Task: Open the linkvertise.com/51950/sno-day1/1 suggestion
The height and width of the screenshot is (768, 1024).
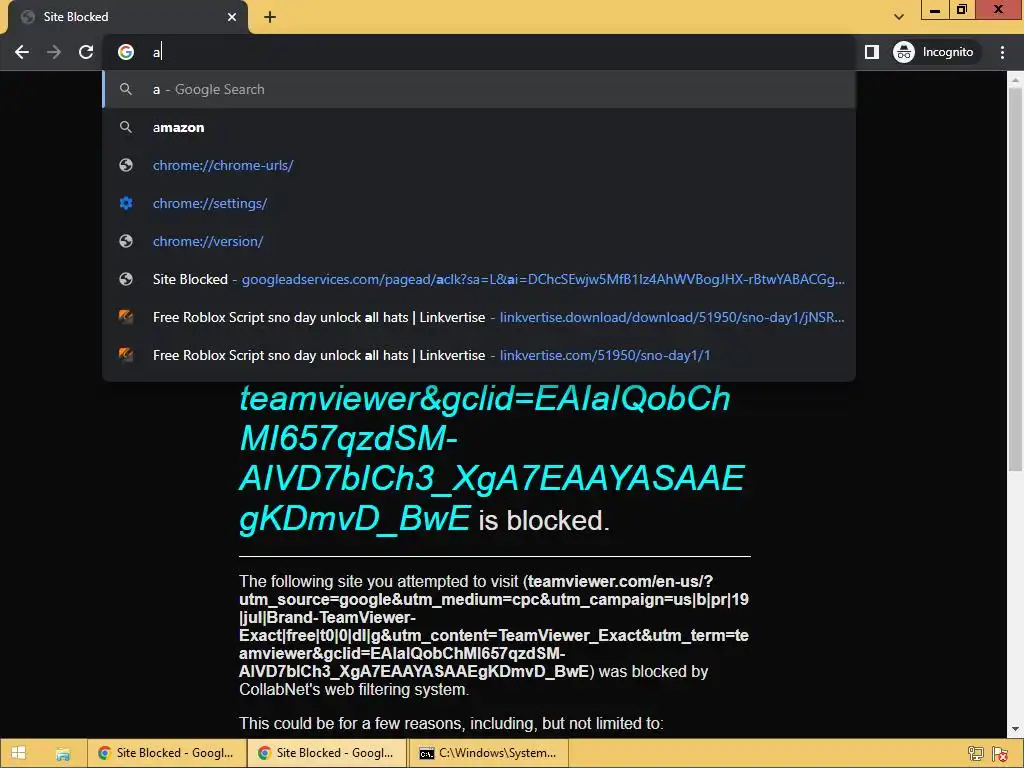Action: point(479,355)
